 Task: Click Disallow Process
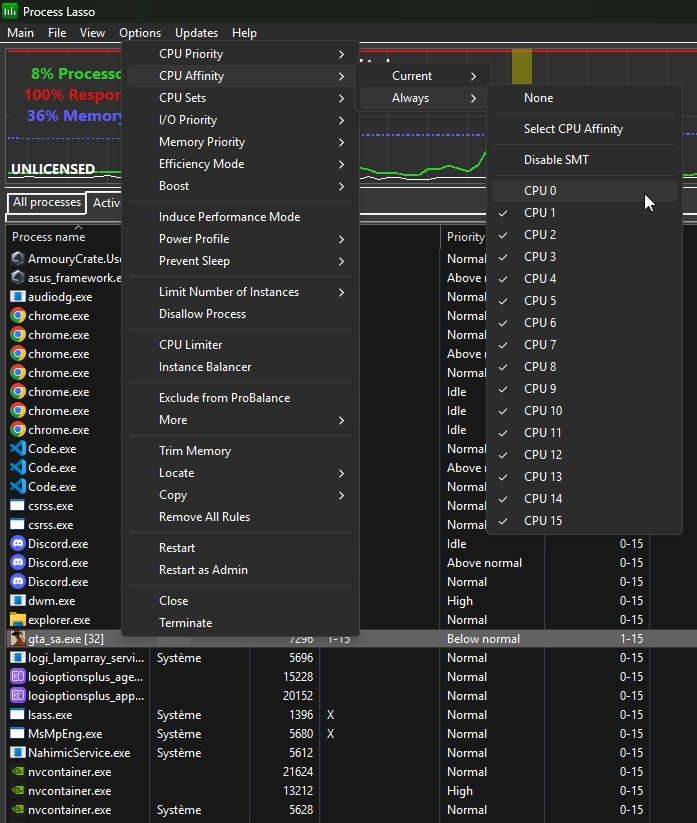point(240,314)
